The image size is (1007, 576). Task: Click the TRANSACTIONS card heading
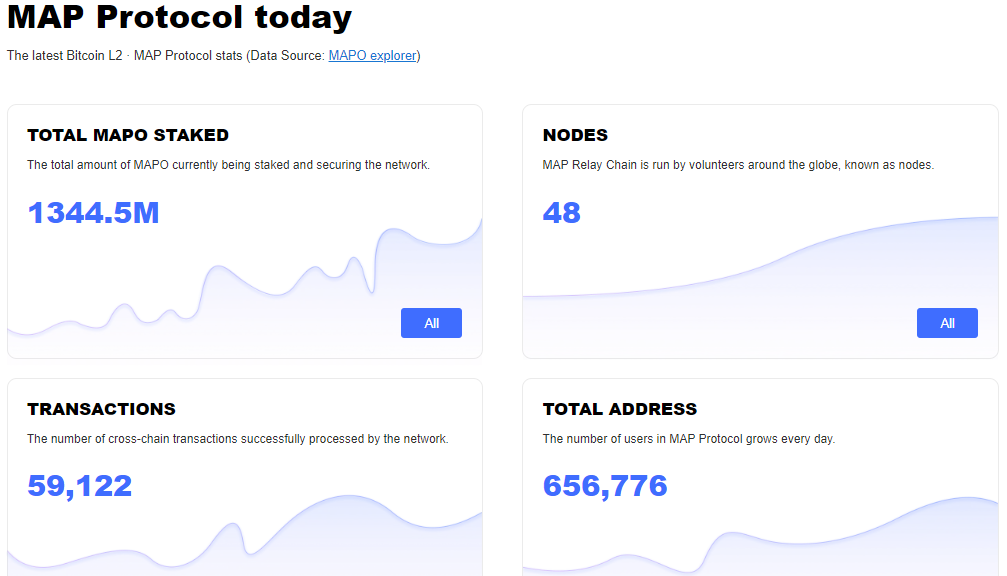tap(101, 409)
